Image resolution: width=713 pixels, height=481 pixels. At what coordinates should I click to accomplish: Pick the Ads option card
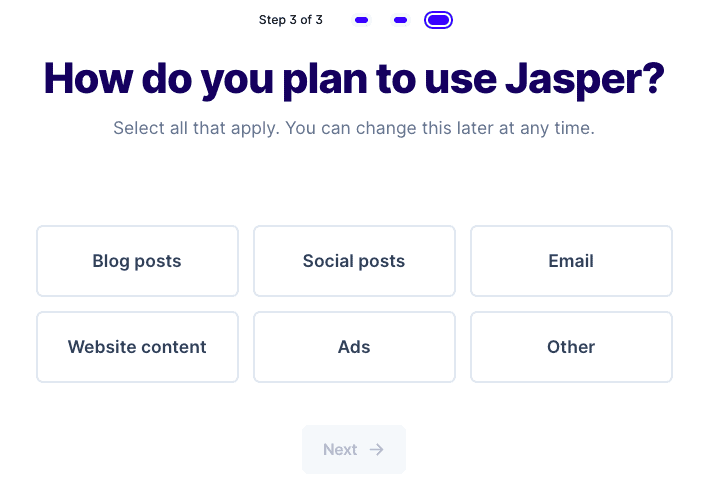click(354, 347)
